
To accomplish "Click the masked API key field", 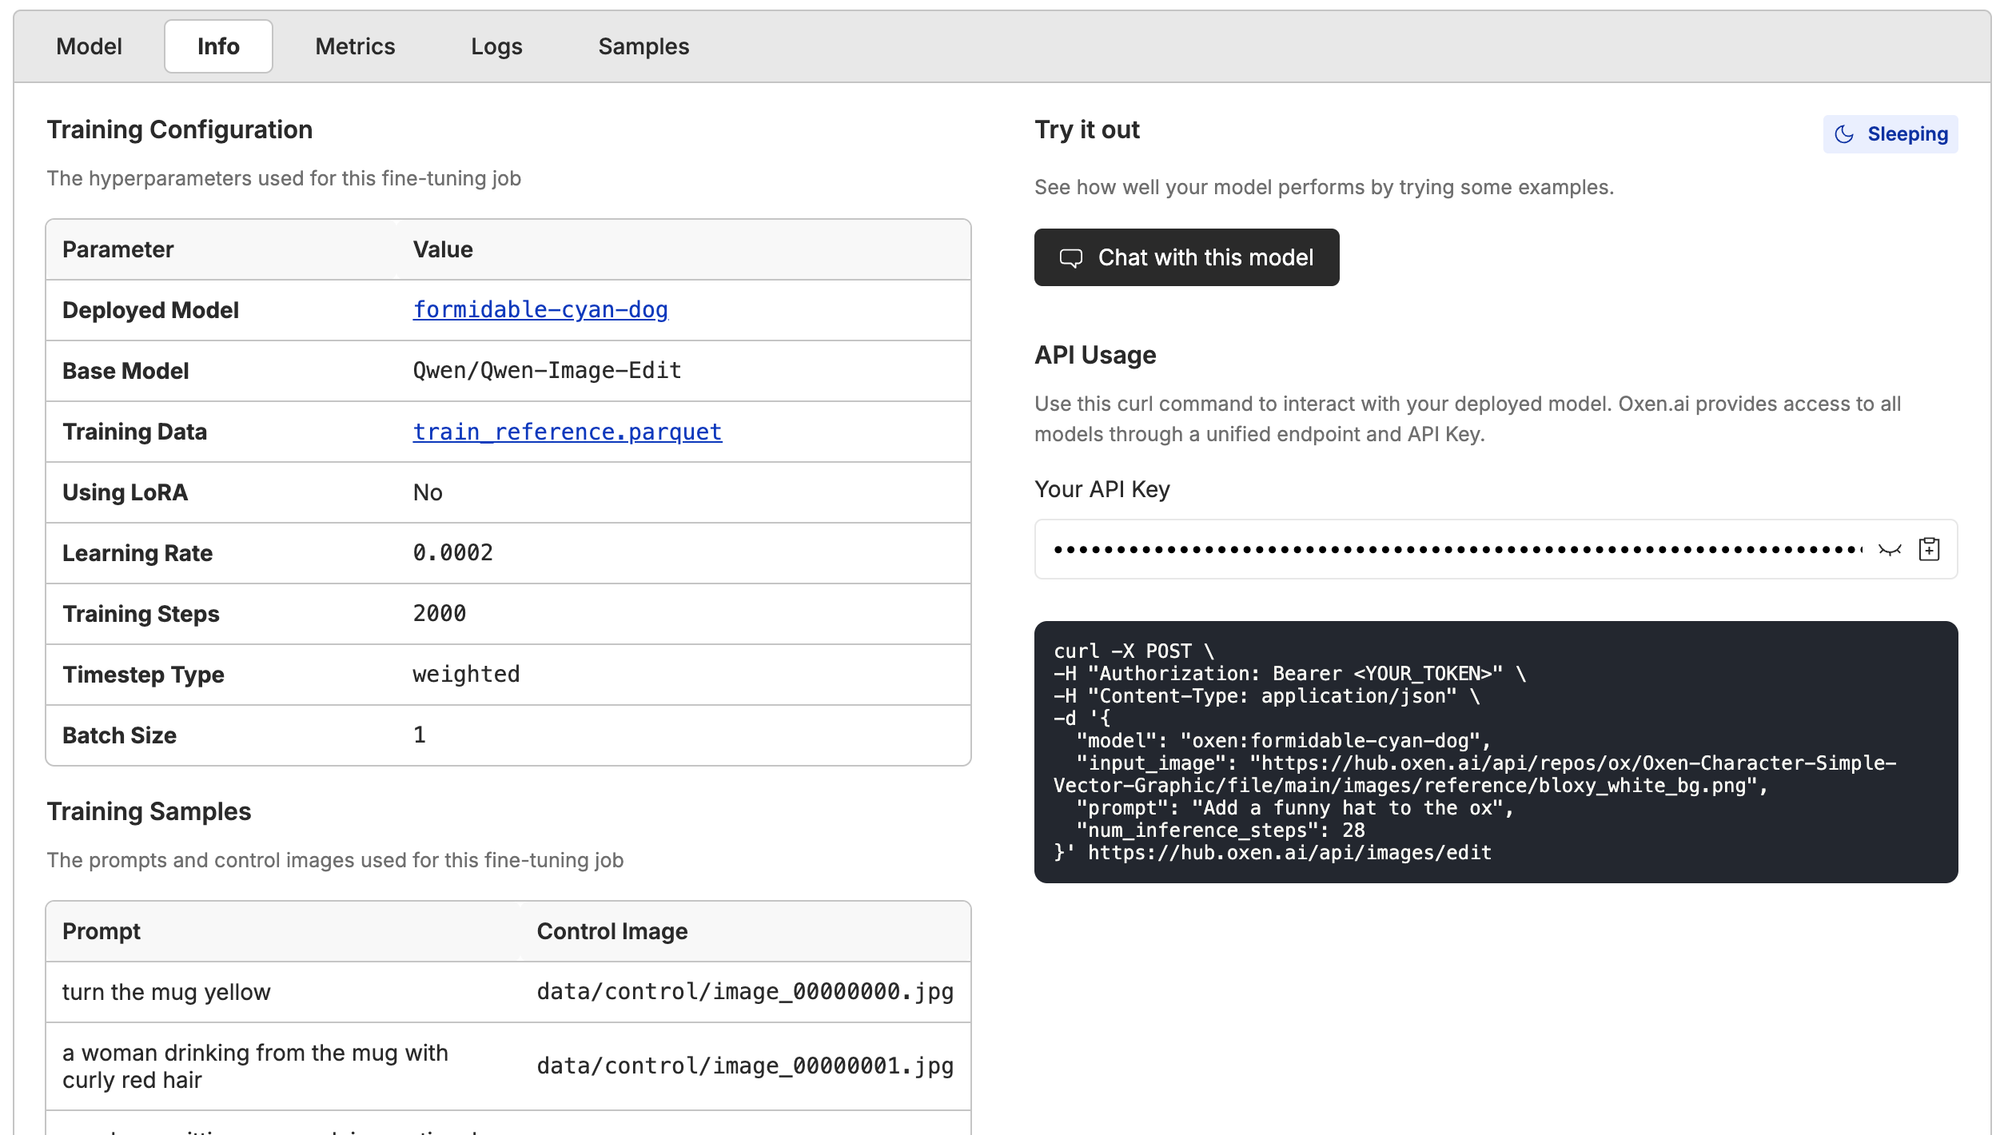I will (x=1456, y=549).
